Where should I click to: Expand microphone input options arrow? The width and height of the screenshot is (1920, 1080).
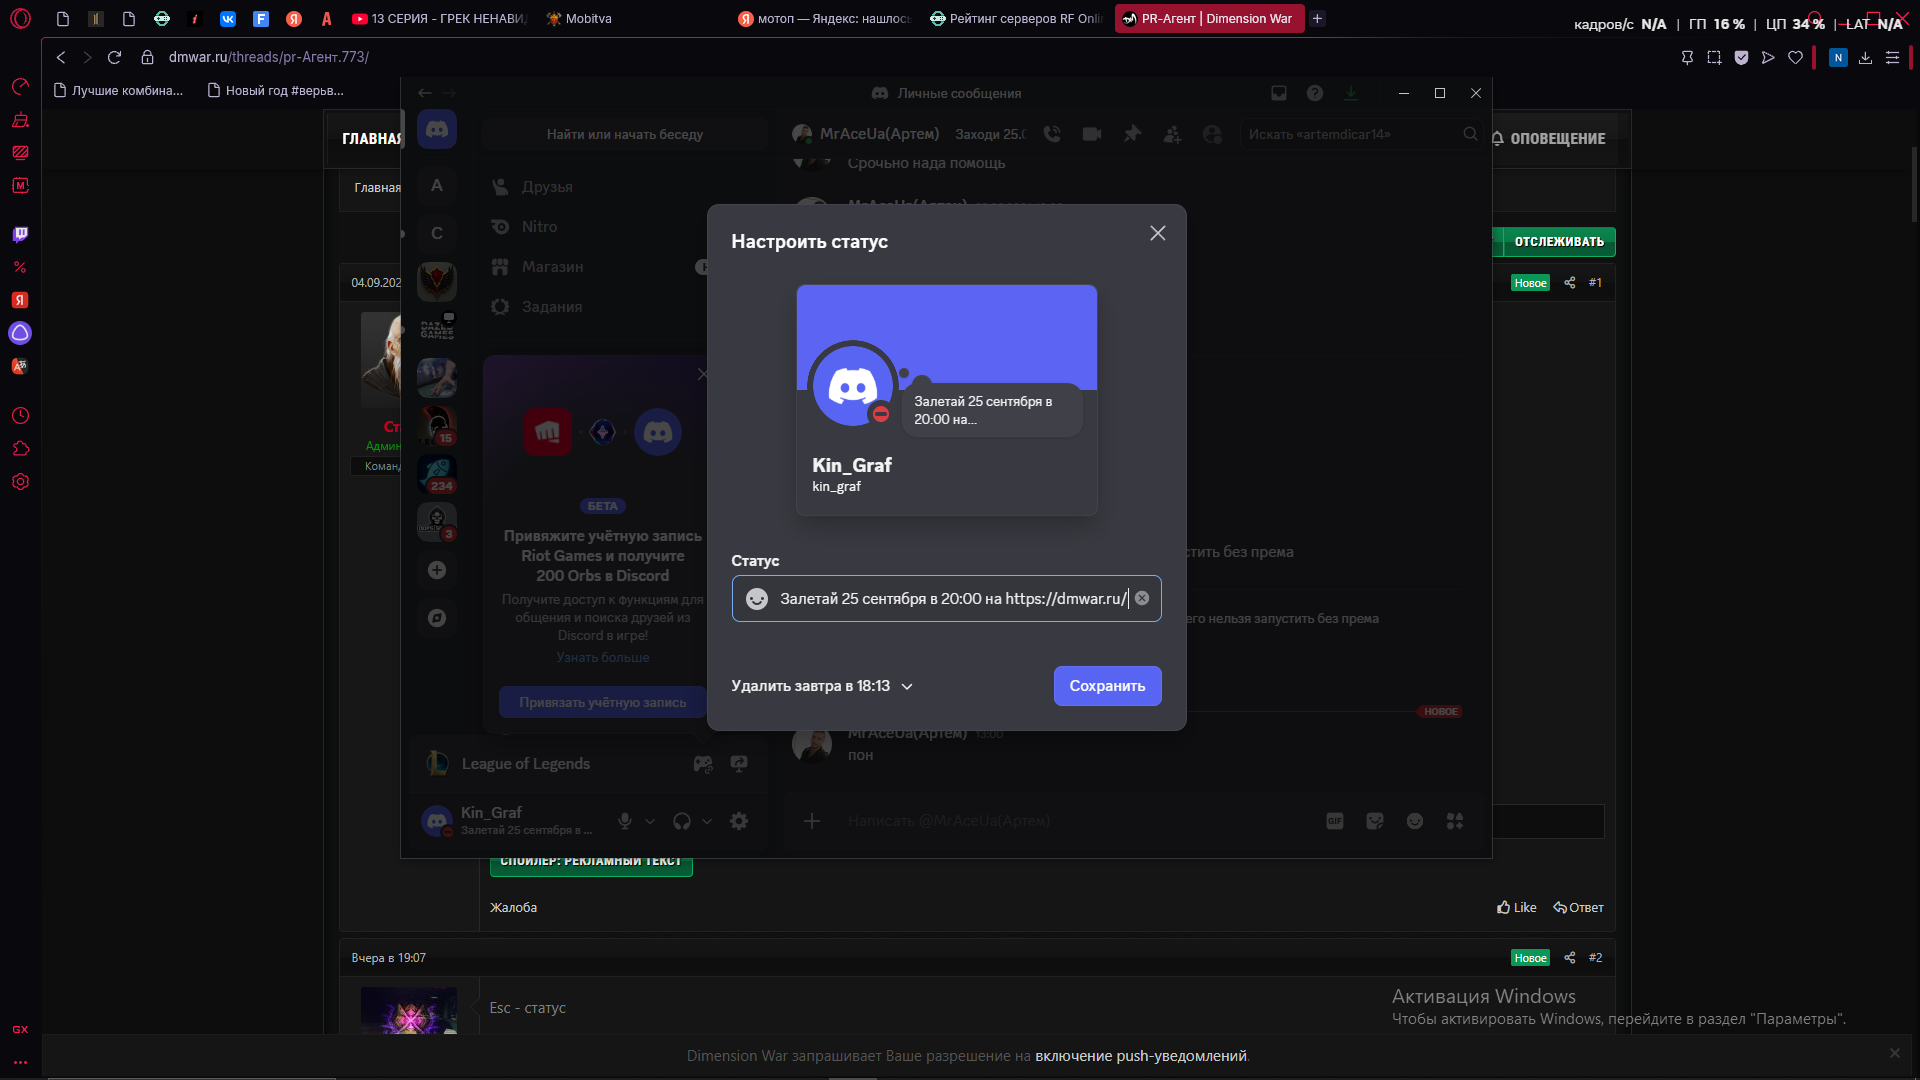click(x=650, y=821)
